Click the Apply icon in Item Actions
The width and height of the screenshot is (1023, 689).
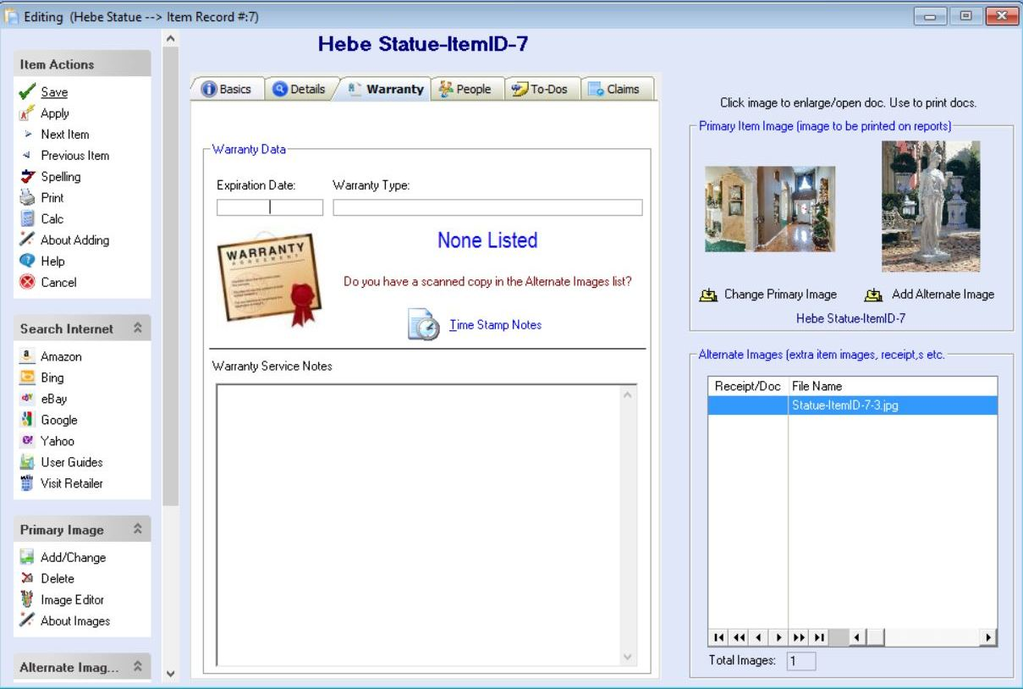click(x=27, y=113)
